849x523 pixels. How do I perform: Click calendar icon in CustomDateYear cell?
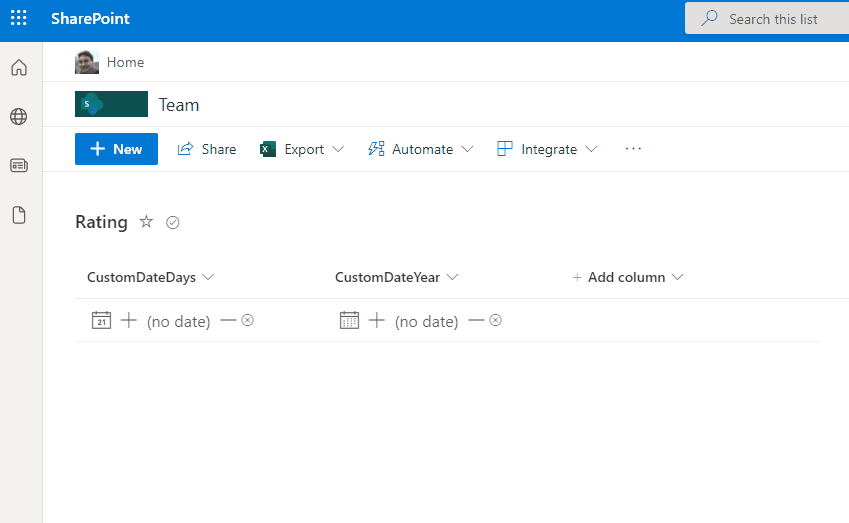point(349,320)
